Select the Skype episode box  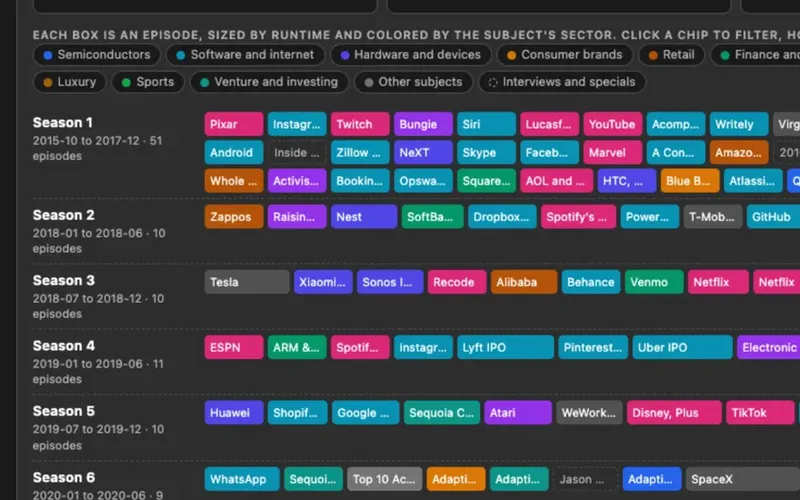(487, 152)
